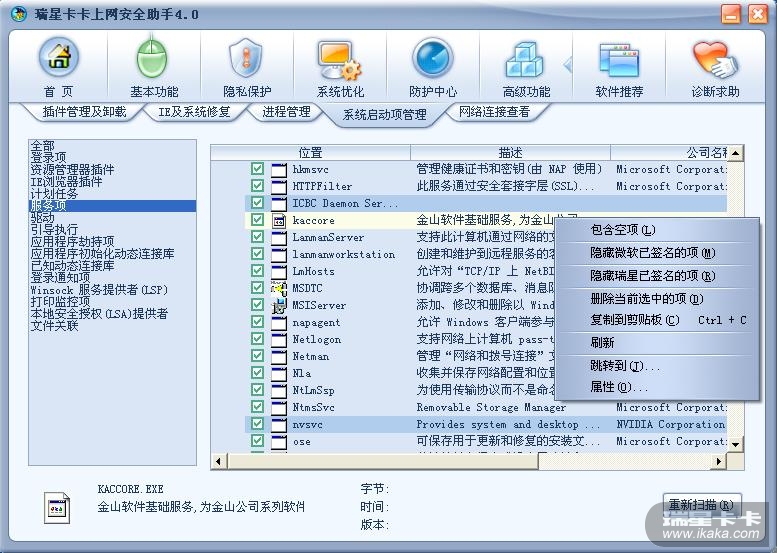Click the kaccore service icon
Image resolution: width=777 pixels, height=553 pixels.
279,221
